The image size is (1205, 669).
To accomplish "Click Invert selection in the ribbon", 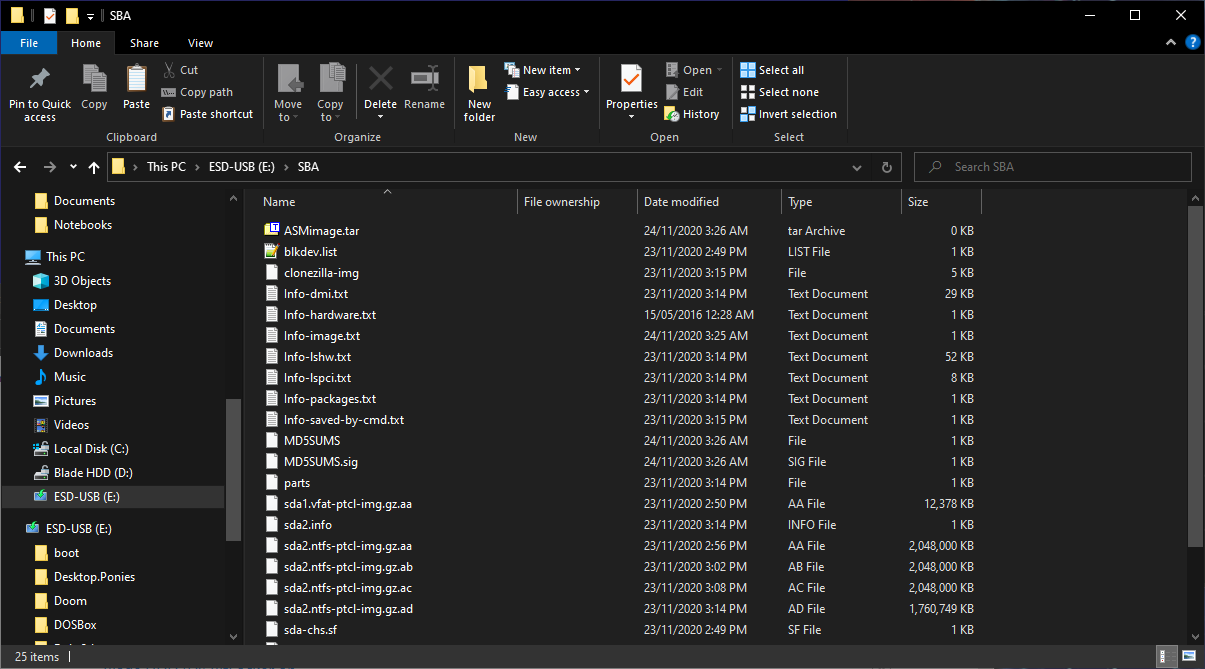I will [x=788, y=114].
